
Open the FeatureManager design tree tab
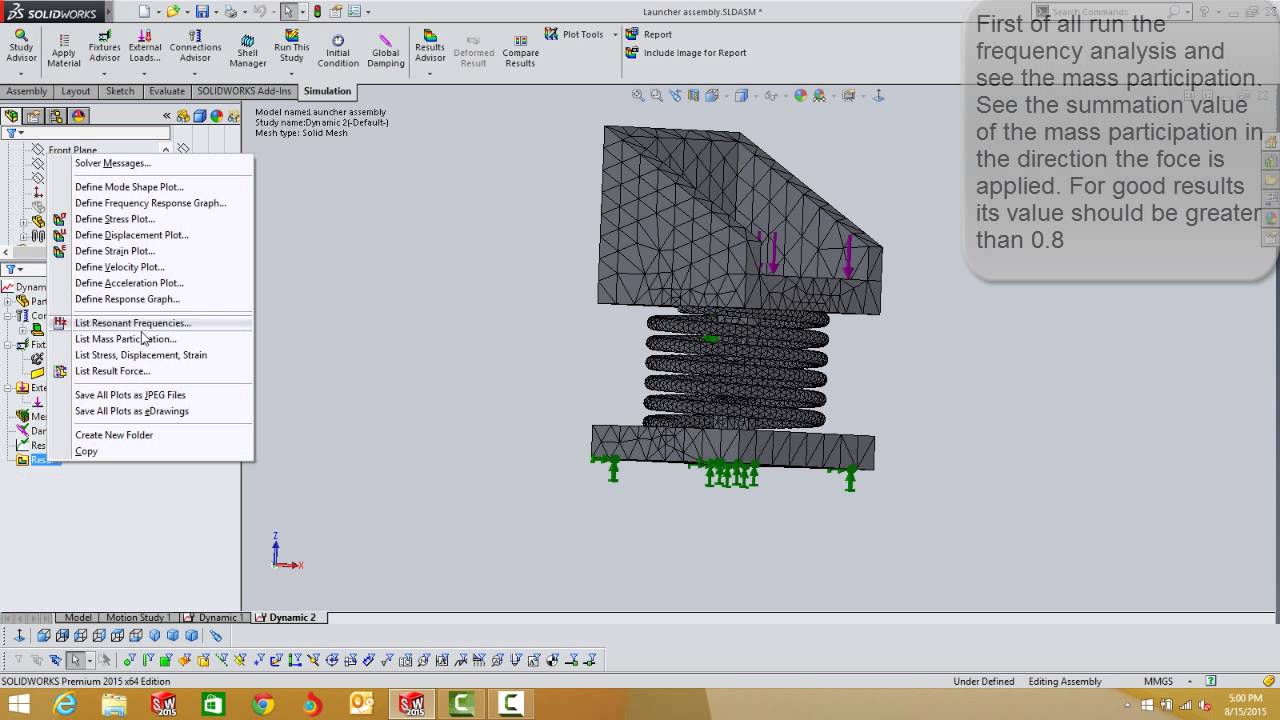click(11, 116)
